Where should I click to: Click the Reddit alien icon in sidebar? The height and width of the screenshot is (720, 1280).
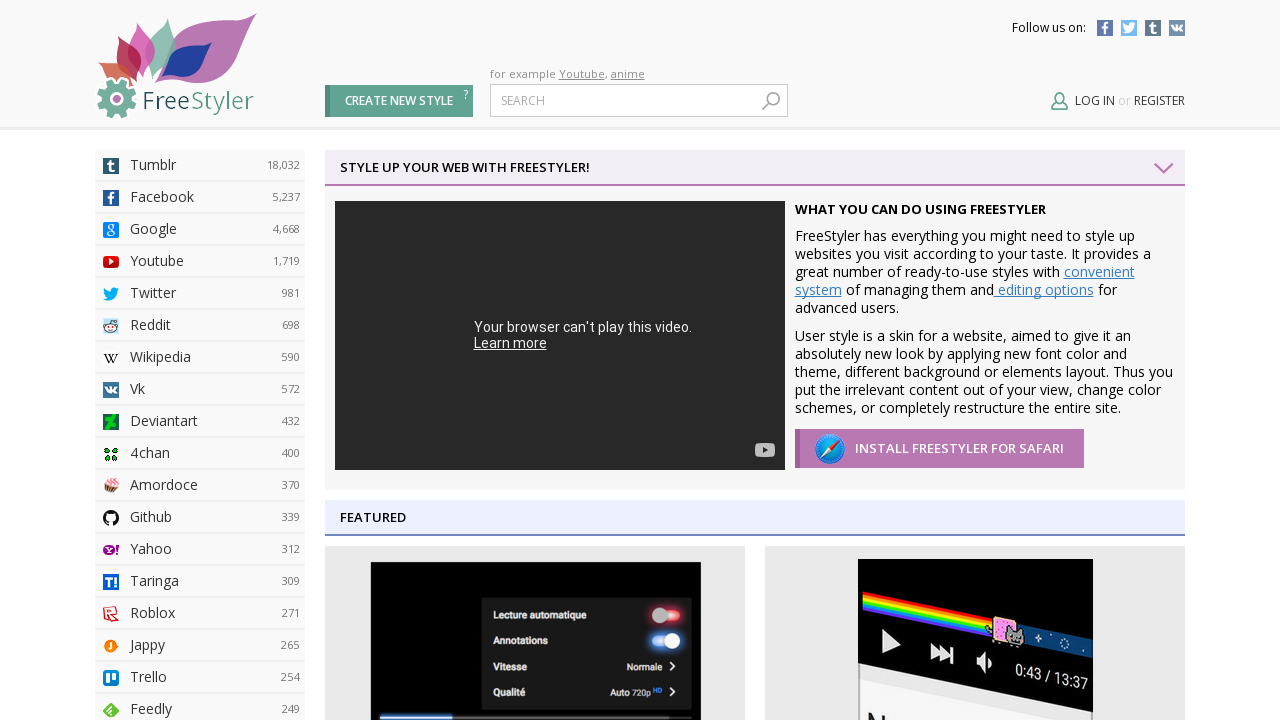pyautogui.click(x=111, y=326)
